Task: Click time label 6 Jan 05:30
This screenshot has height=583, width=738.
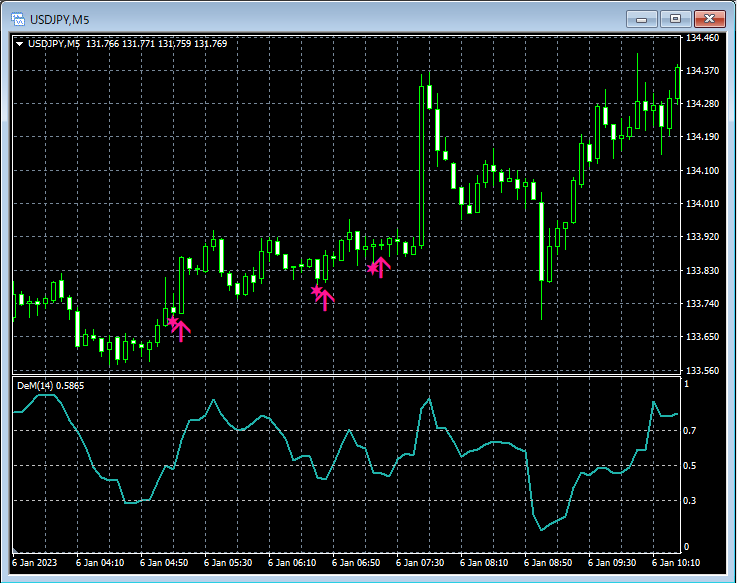Action: [228, 563]
